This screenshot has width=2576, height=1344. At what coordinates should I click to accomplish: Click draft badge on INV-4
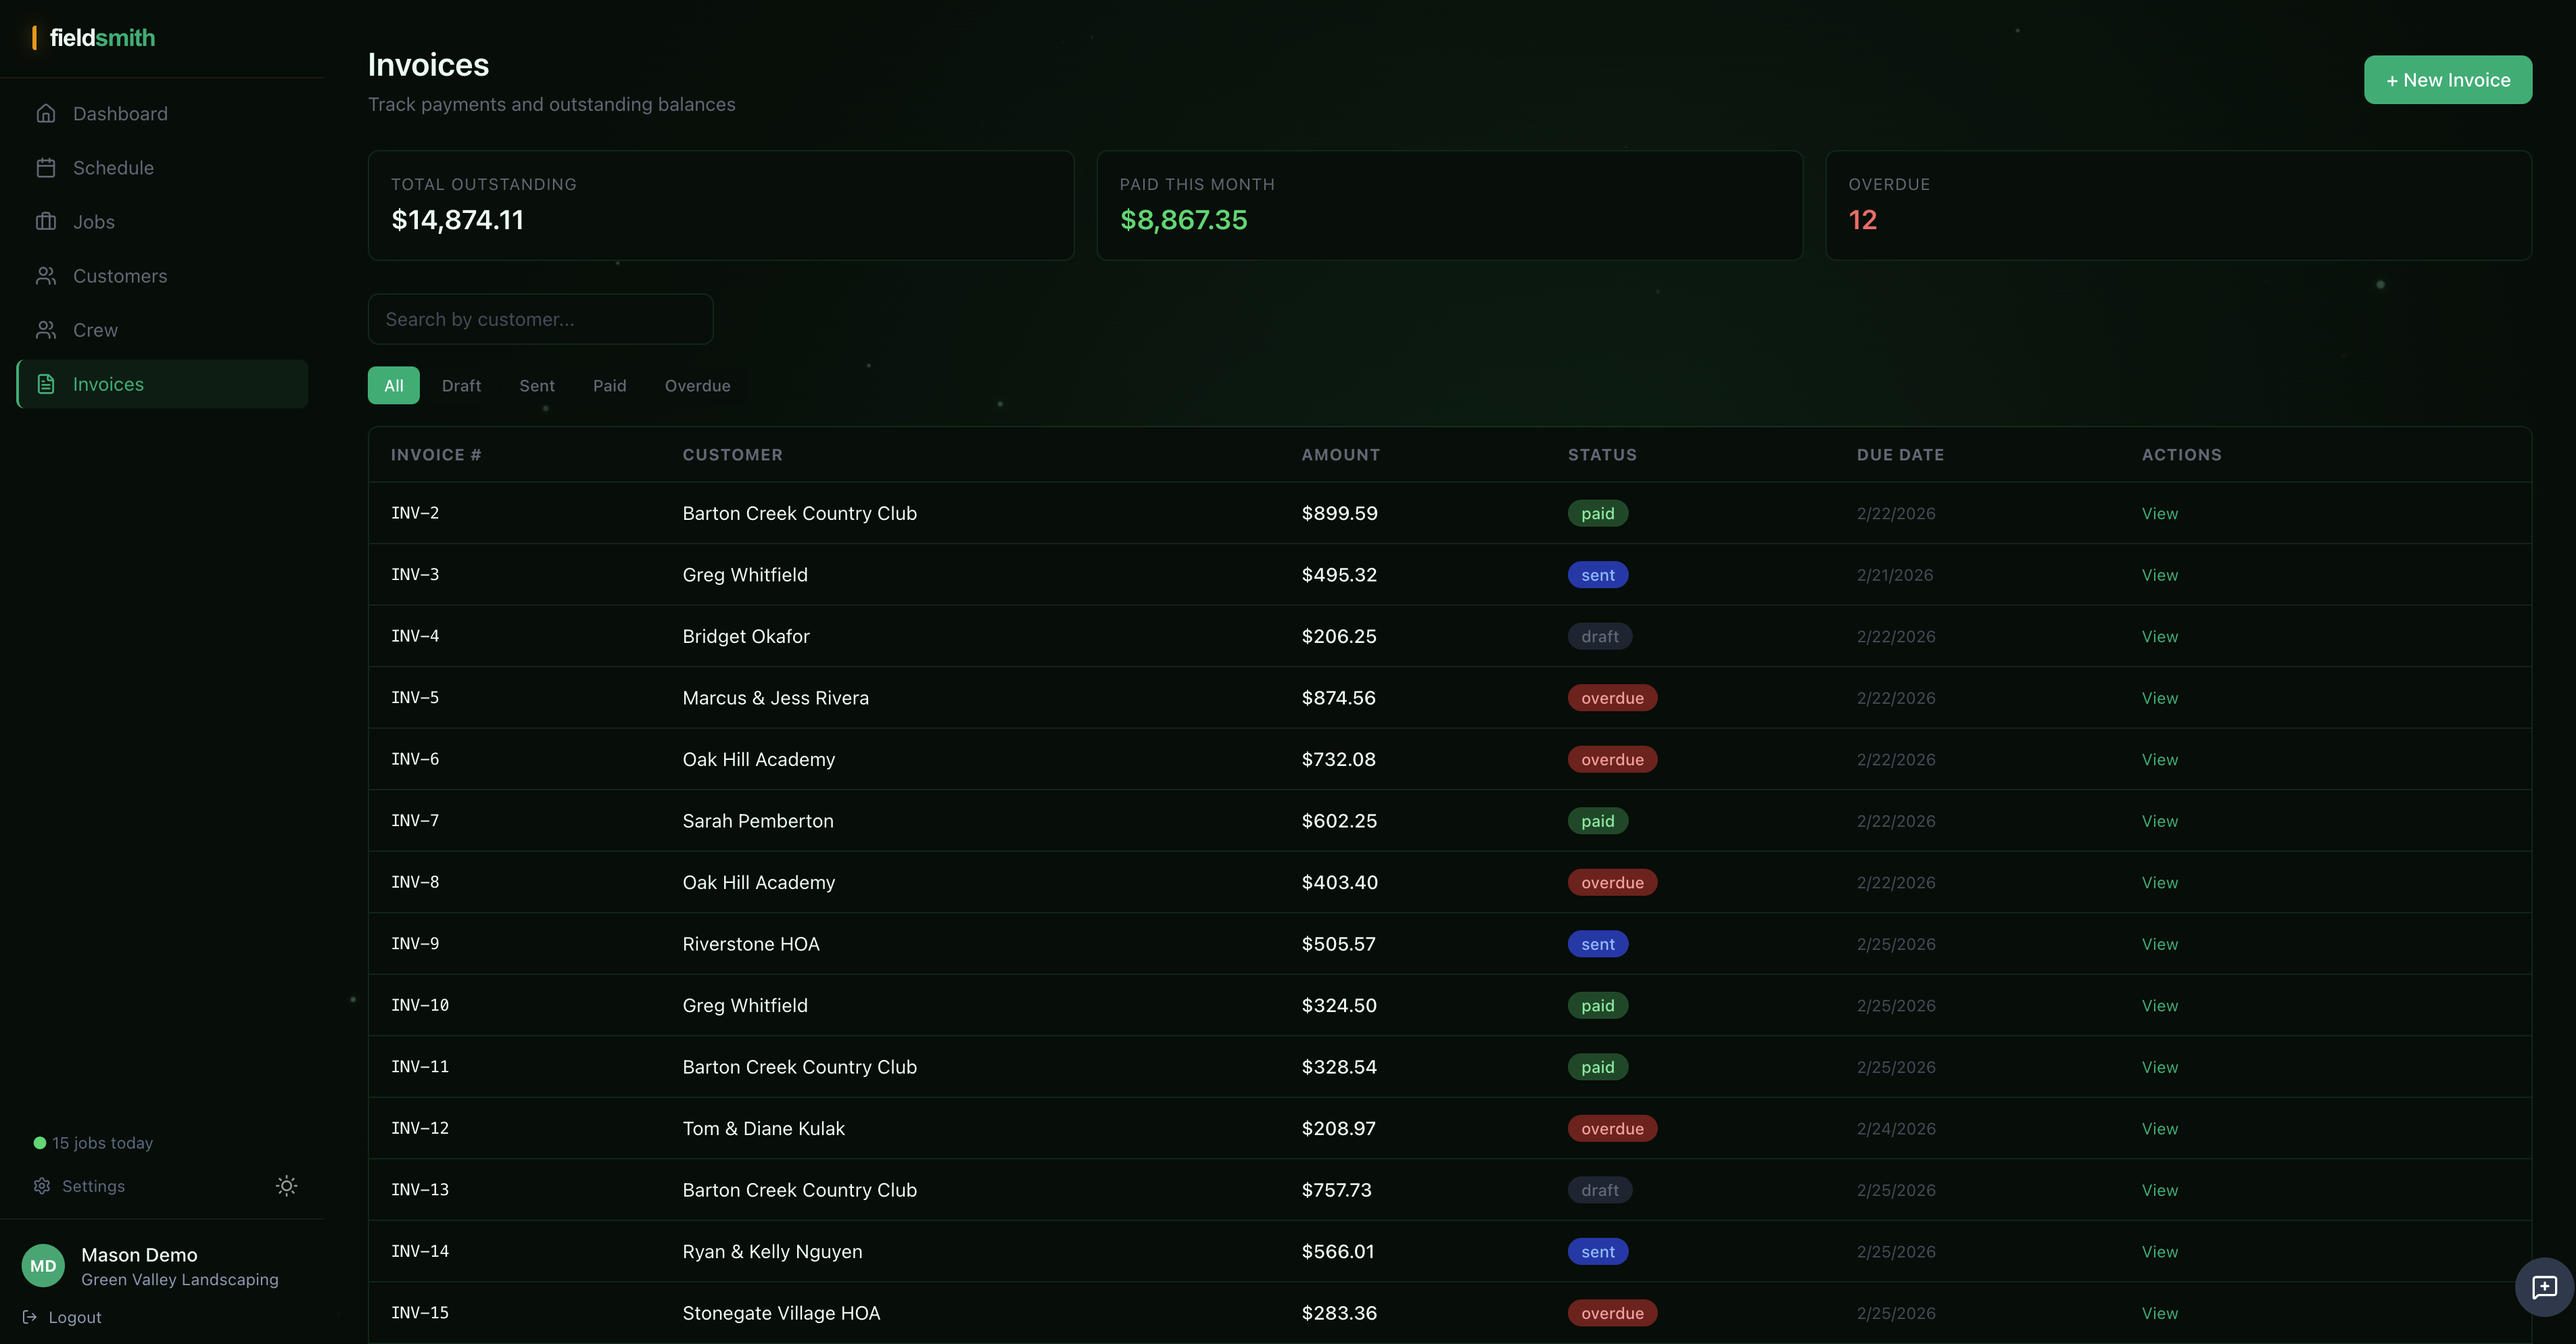pos(1600,637)
